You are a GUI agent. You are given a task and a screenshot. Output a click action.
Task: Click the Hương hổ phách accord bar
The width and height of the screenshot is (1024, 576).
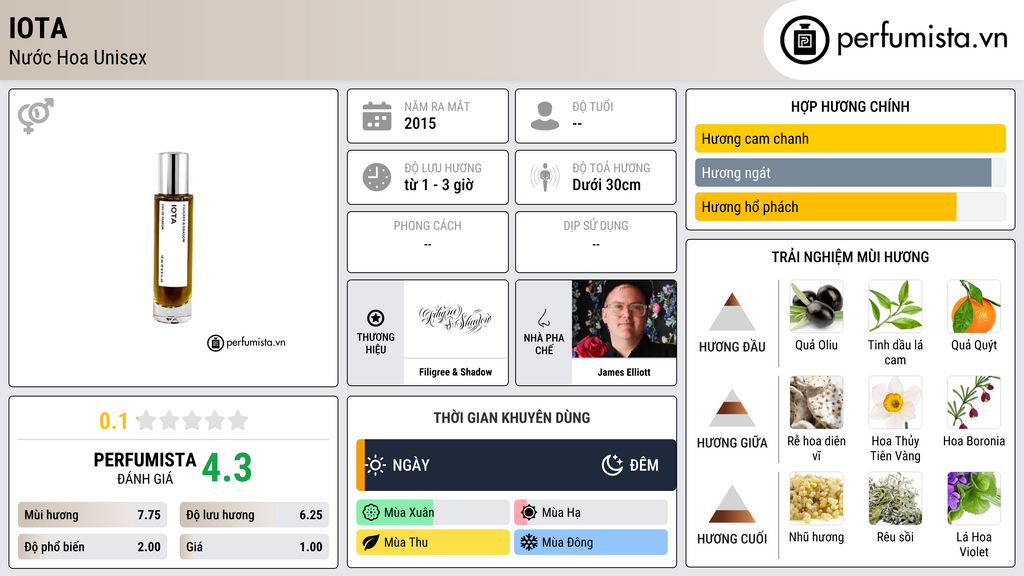pos(850,207)
